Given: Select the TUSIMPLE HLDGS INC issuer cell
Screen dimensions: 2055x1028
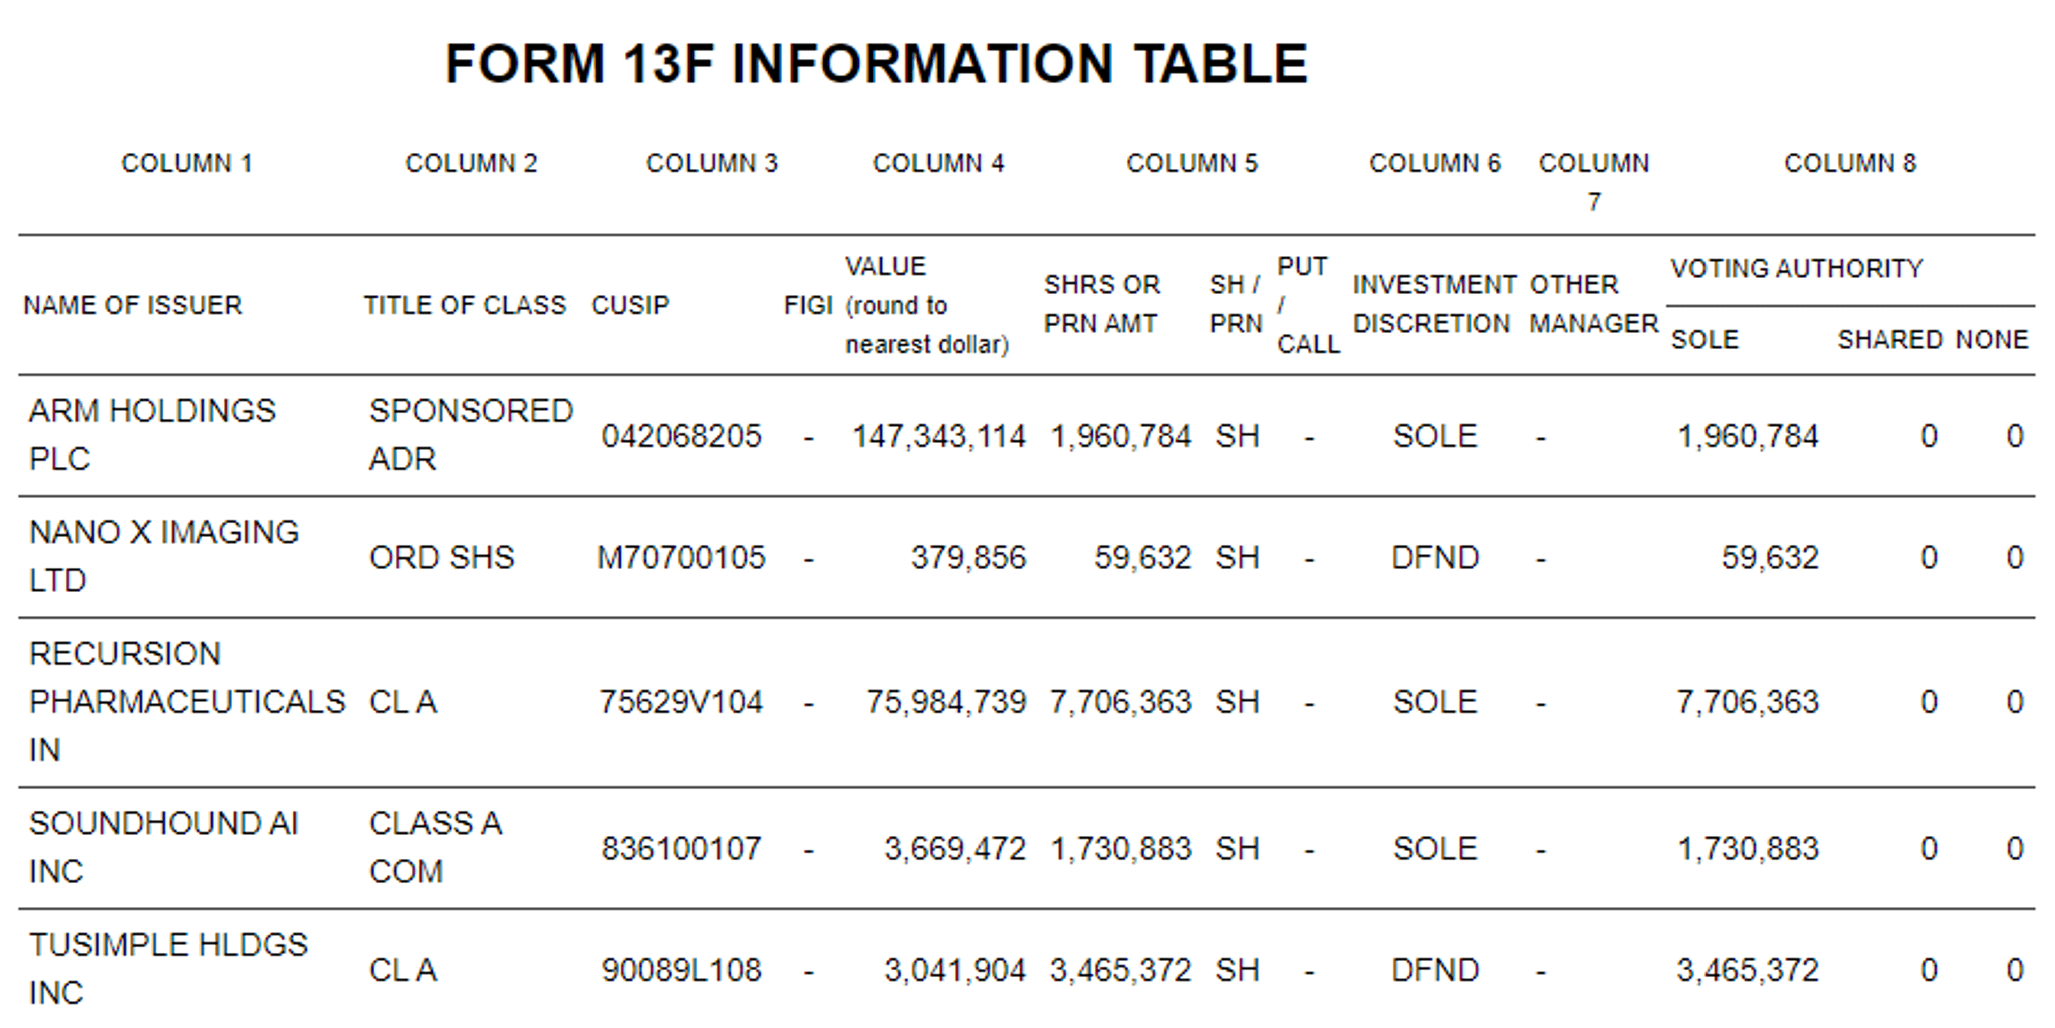Looking at the screenshot, I should click(x=168, y=968).
